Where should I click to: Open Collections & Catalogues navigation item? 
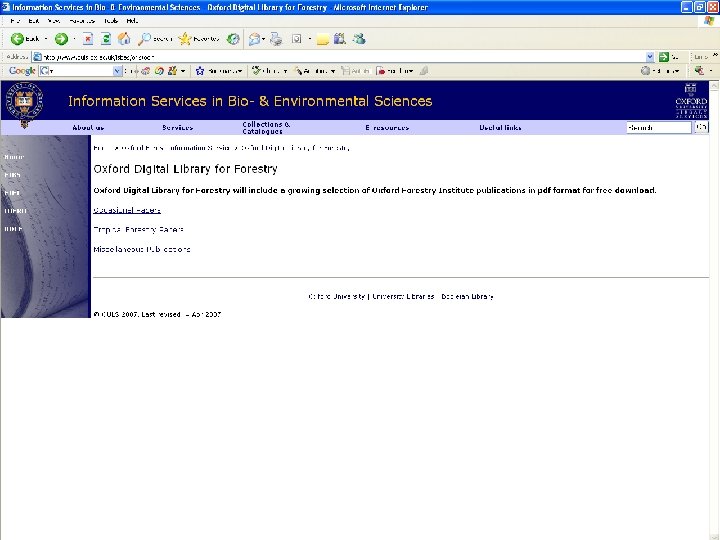click(266, 128)
